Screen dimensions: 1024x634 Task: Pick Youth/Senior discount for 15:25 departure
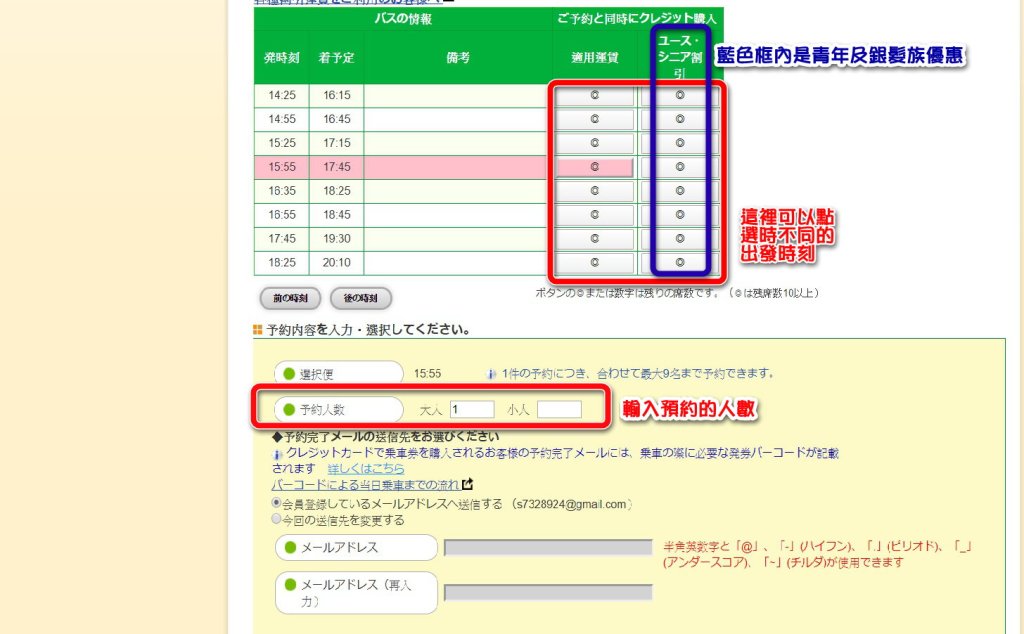click(679, 144)
